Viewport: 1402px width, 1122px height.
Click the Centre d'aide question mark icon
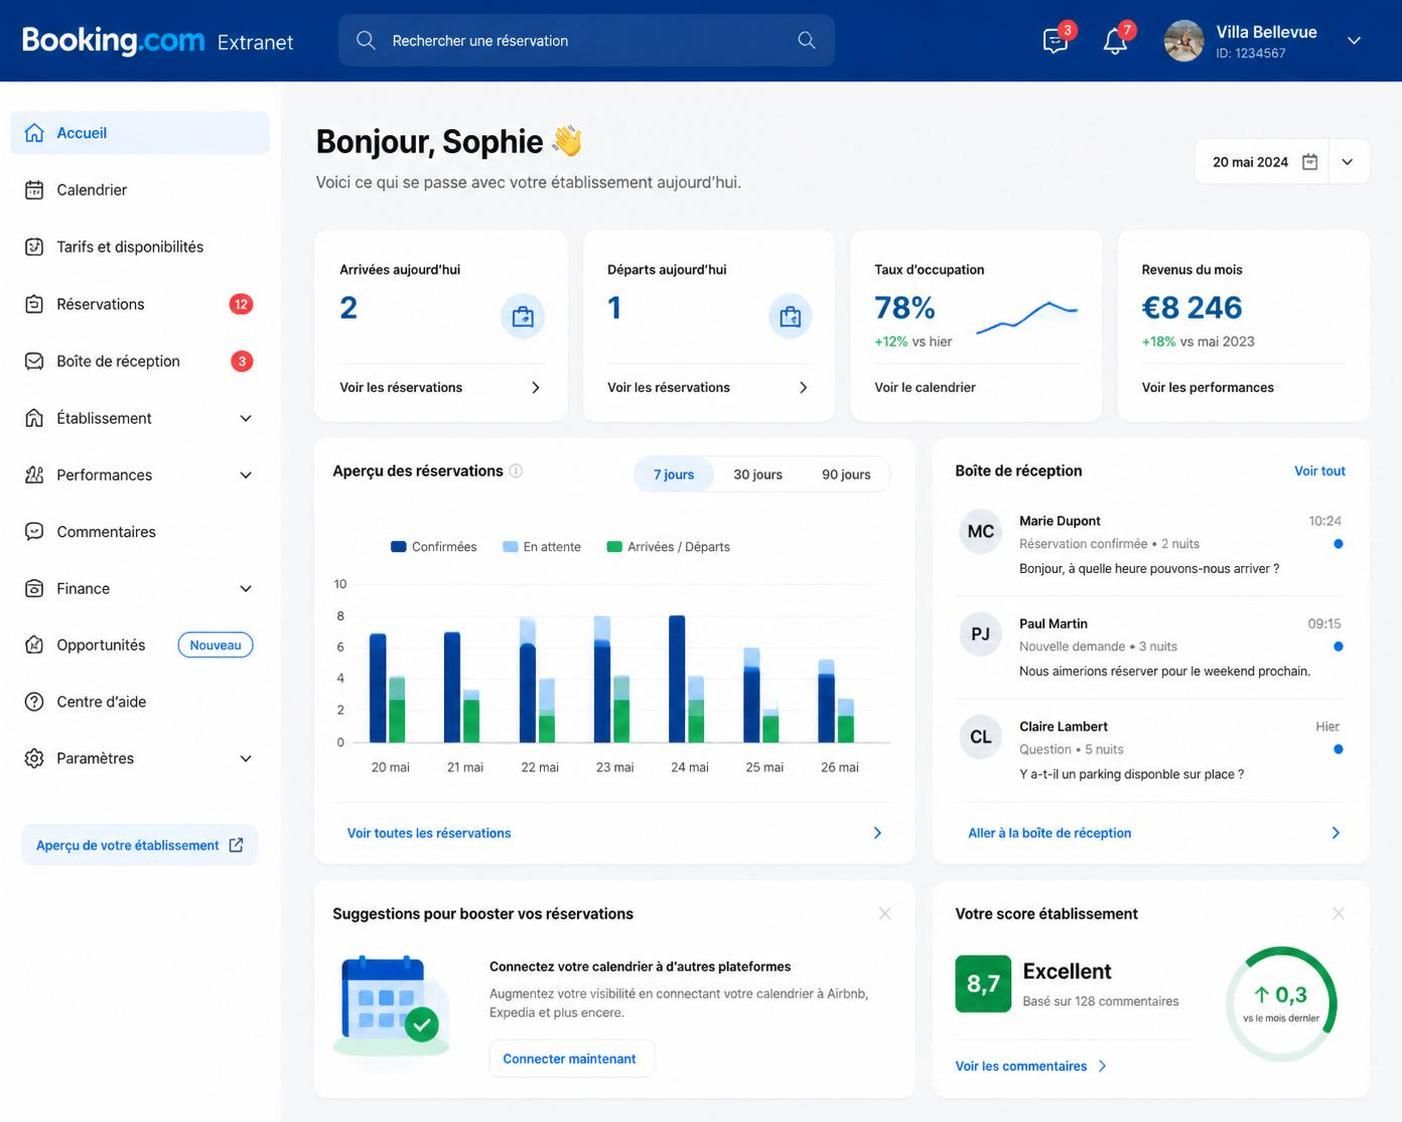[x=34, y=702]
